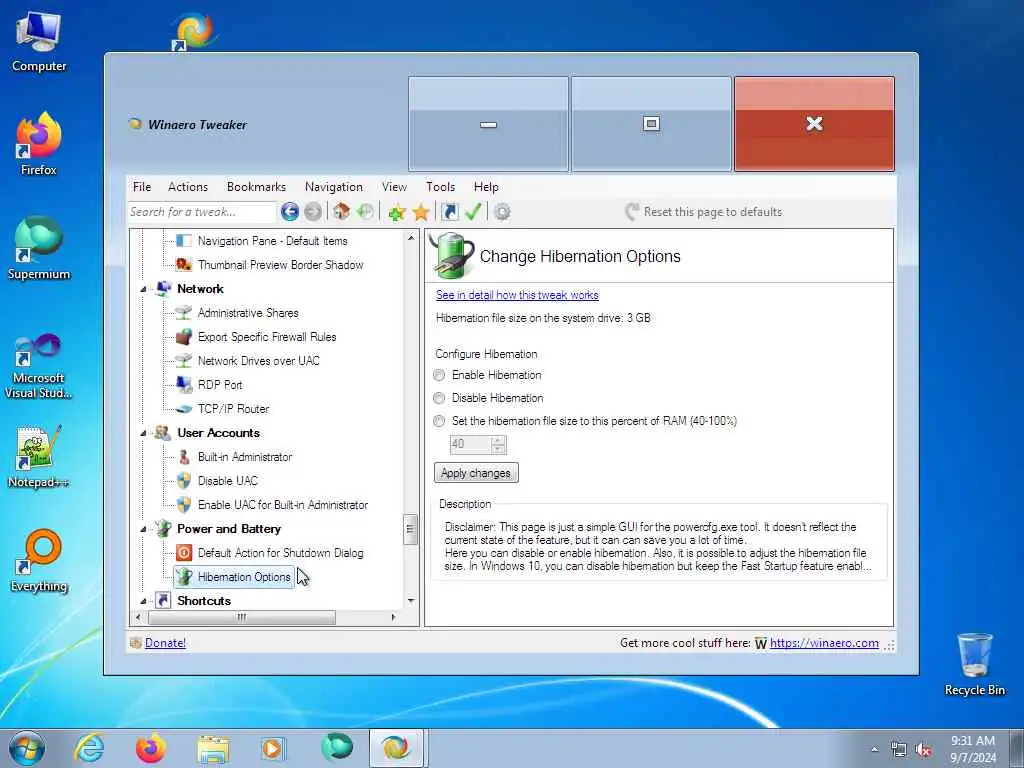Open the Notepad++ desktop icon
The width and height of the screenshot is (1024, 768).
pyautogui.click(x=39, y=456)
